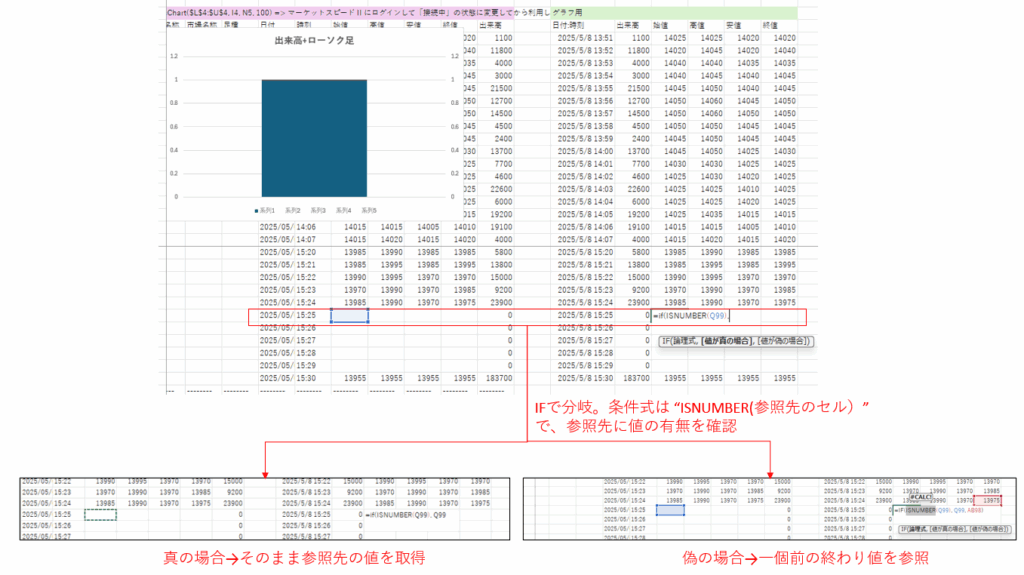Screen dimensions: 1024x575
Task: Select the green グラフ用 header cell
Action: (674, 12)
